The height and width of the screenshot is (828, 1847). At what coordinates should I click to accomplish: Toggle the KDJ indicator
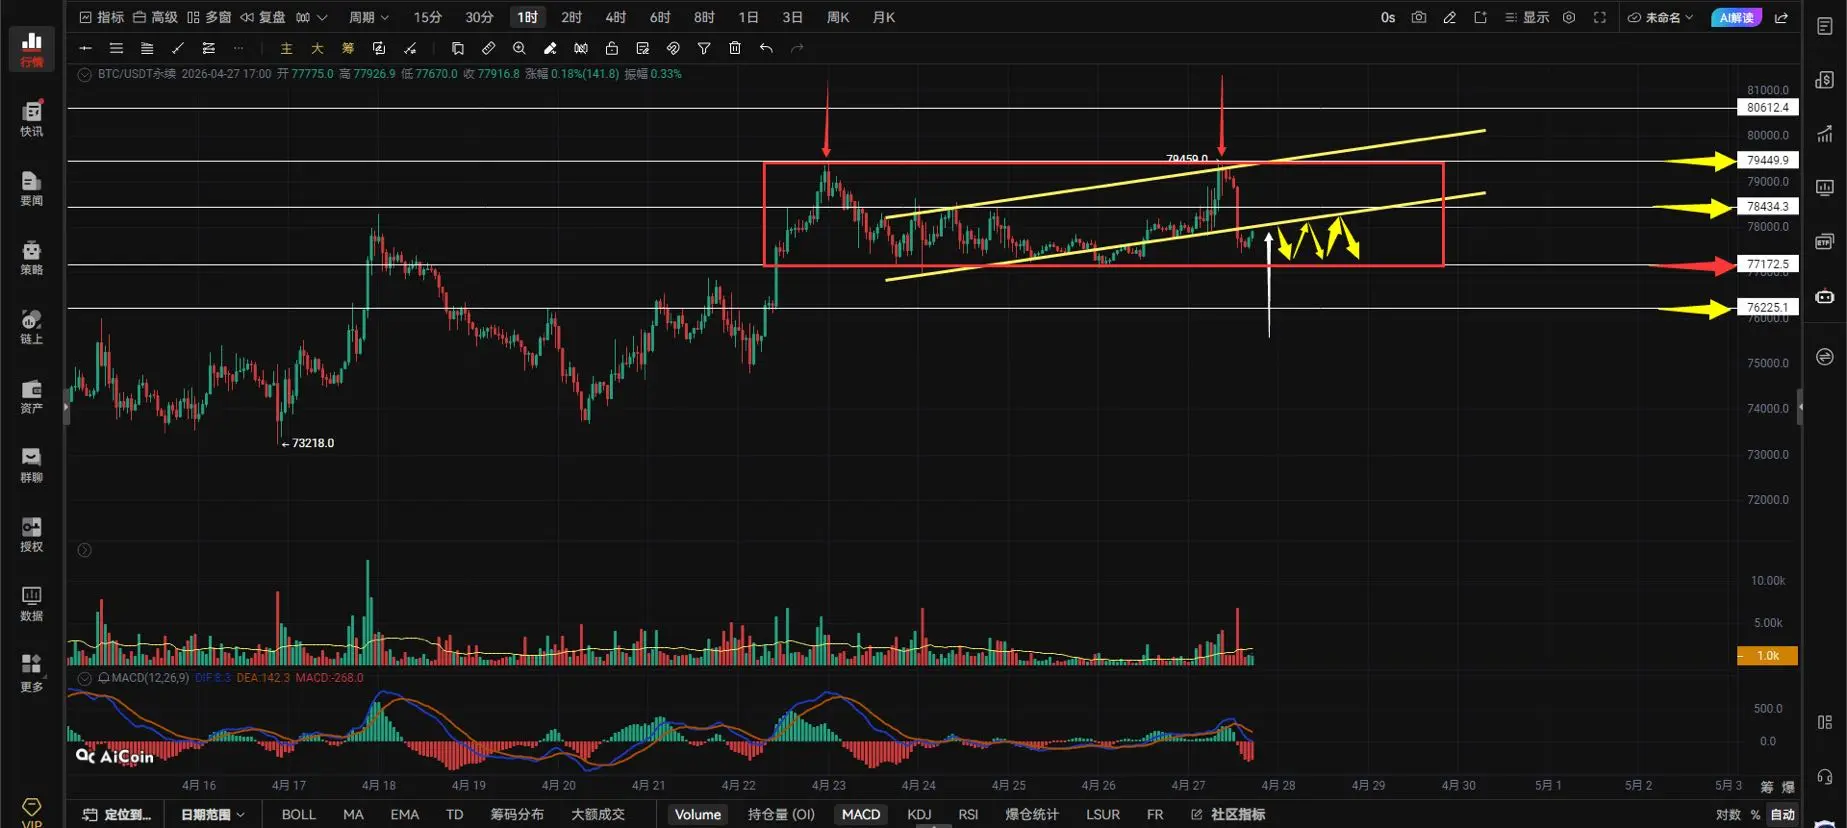point(919,814)
